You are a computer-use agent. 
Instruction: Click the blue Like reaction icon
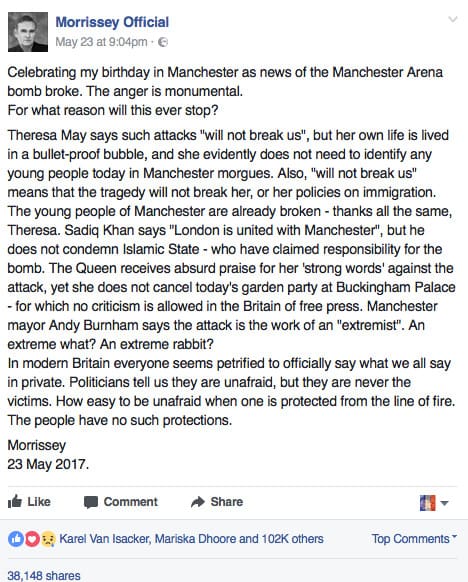pos(16,539)
